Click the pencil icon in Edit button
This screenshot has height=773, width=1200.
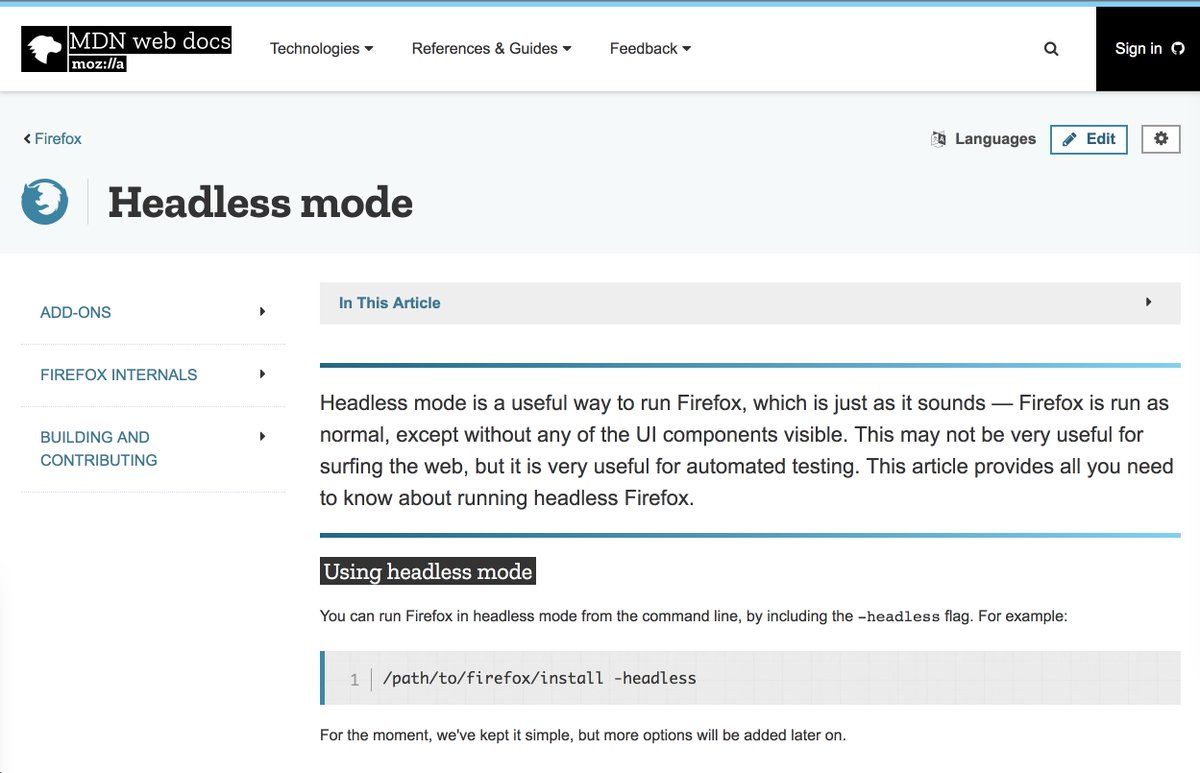point(1069,139)
